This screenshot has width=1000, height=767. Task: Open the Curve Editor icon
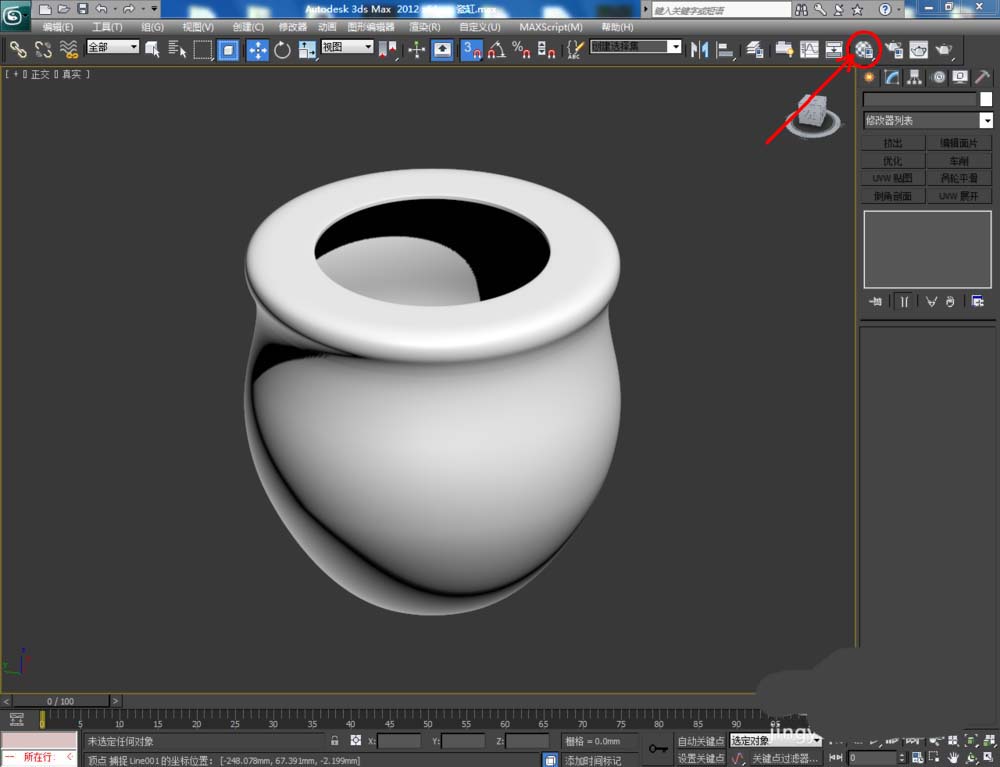(809, 49)
